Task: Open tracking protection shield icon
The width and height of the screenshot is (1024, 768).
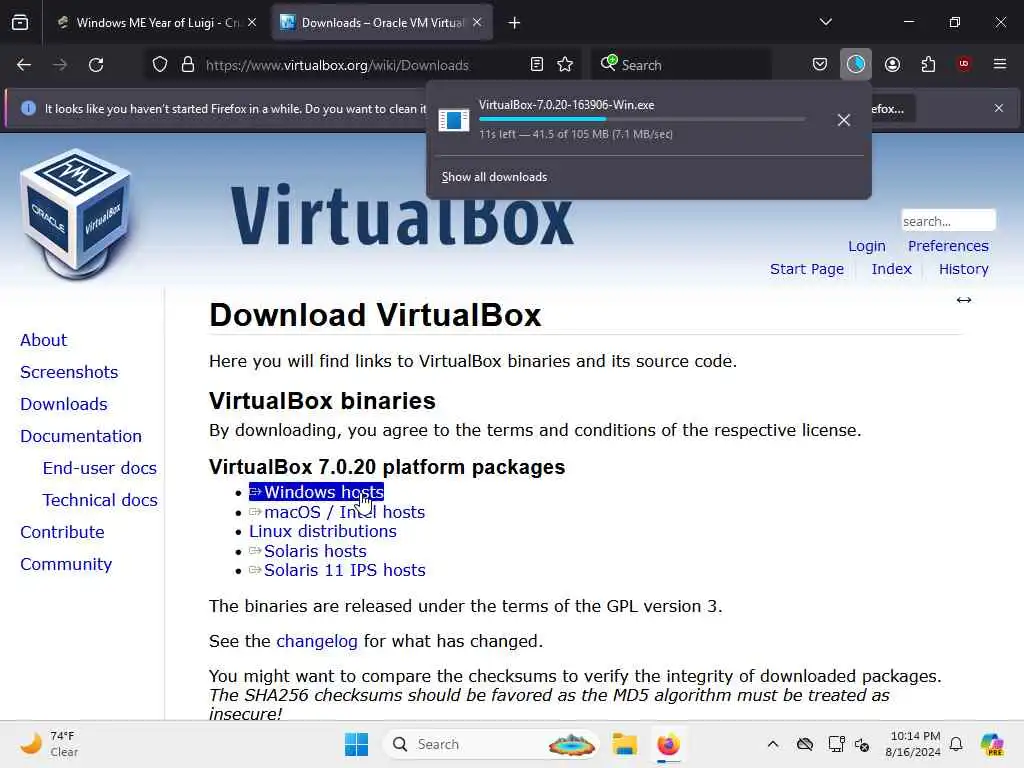Action: (160, 65)
